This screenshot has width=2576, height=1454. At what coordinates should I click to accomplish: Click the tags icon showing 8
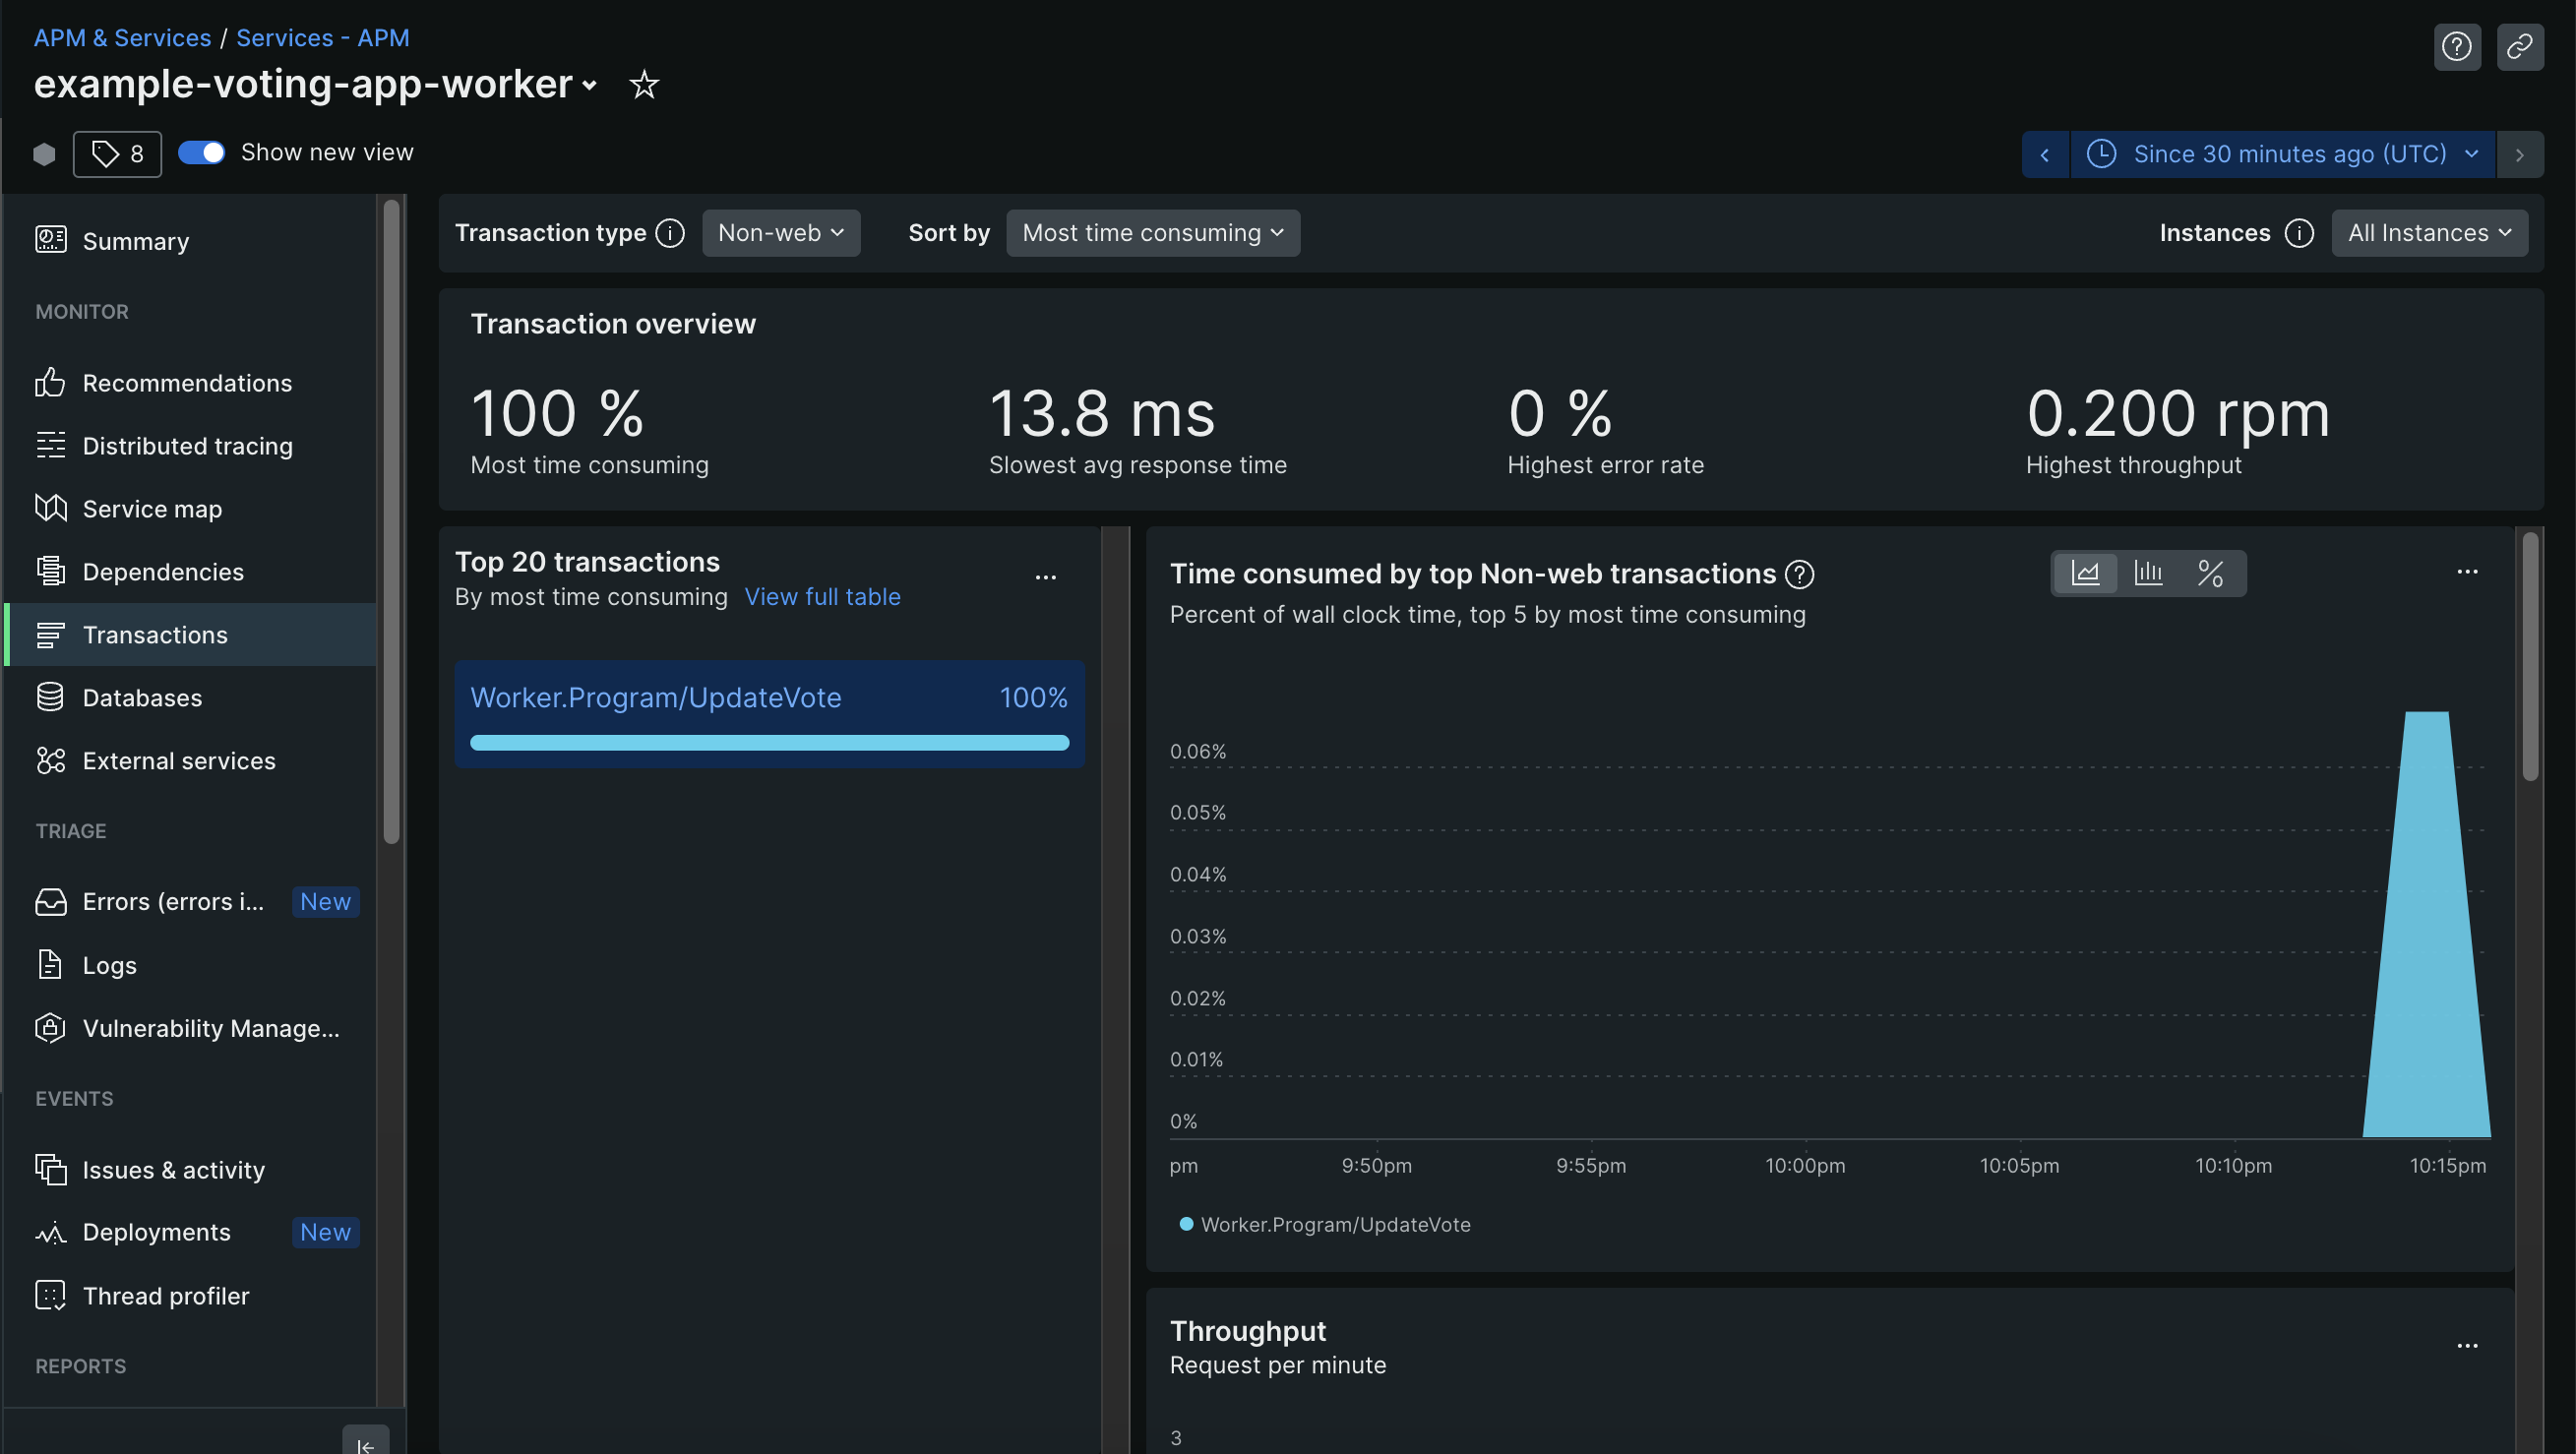coord(117,153)
